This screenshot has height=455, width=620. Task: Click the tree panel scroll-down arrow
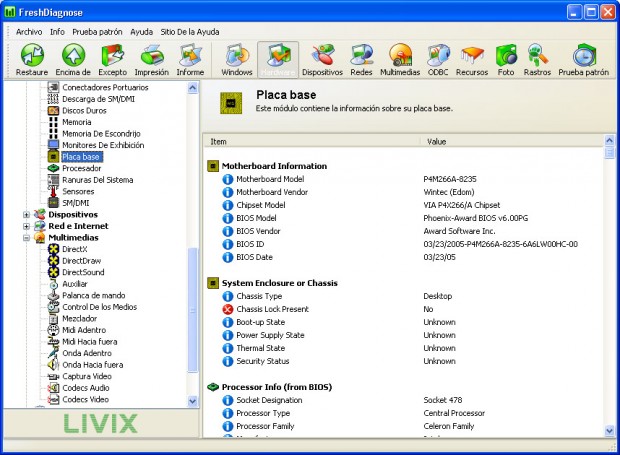[x=193, y=401]
